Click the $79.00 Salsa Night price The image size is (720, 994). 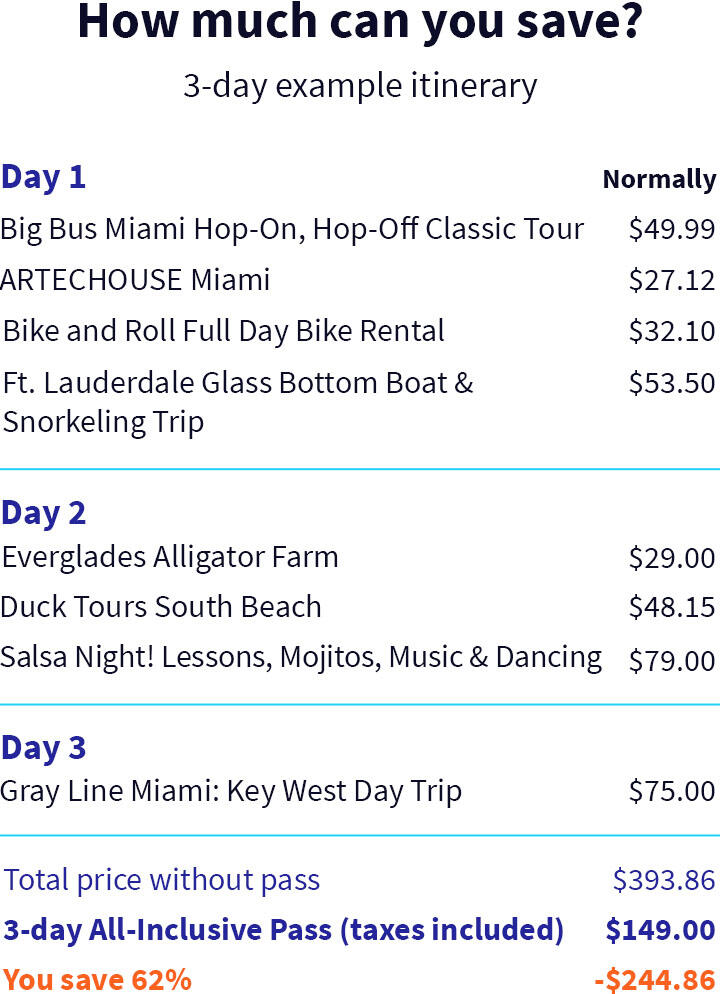click(x=672, y=661)
